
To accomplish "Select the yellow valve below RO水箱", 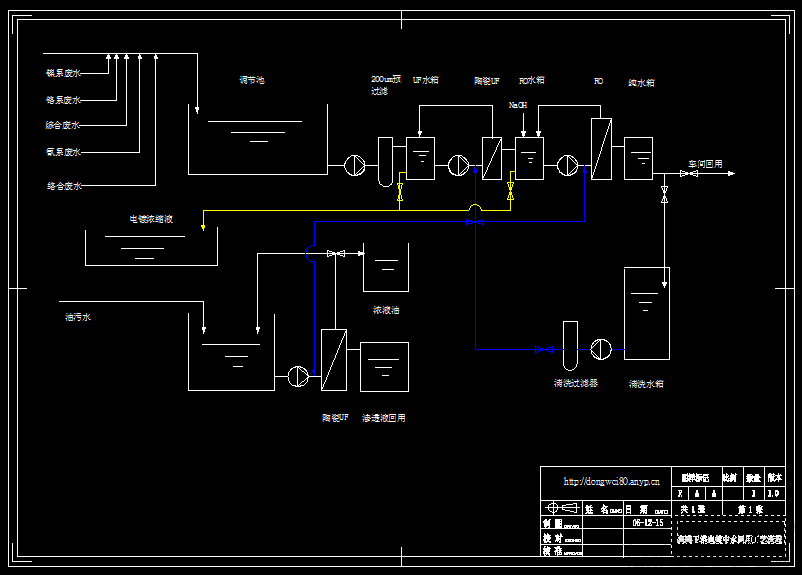I will tap(510, 191).
